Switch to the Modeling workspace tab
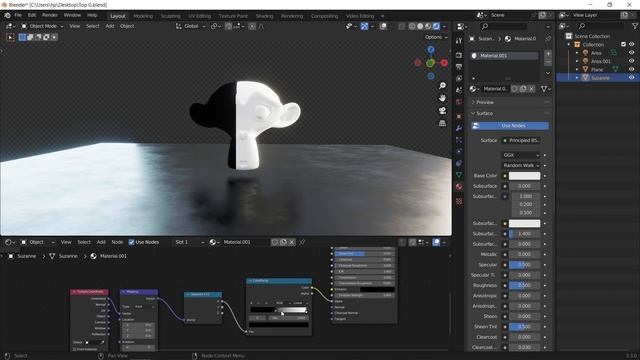Viewport: 640px width, 360px height. [143, 16]
